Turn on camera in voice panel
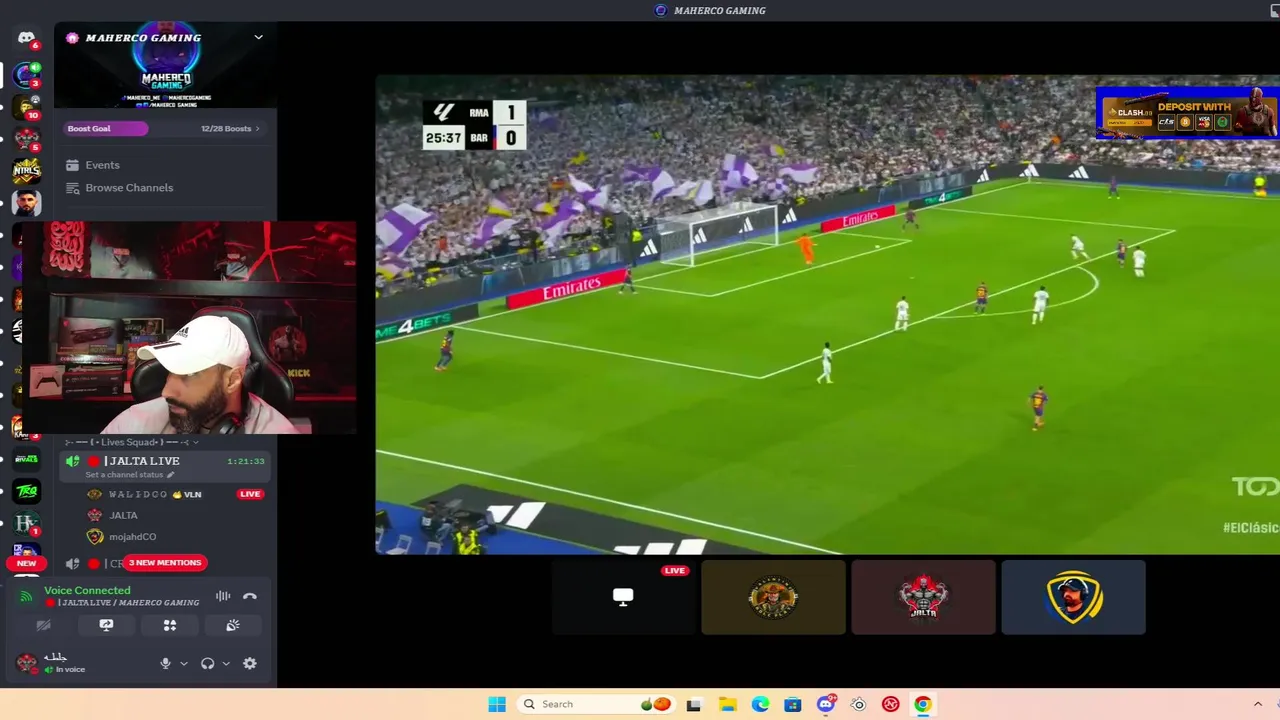This screenshot has width=1280, height=720. coord(43,625)
